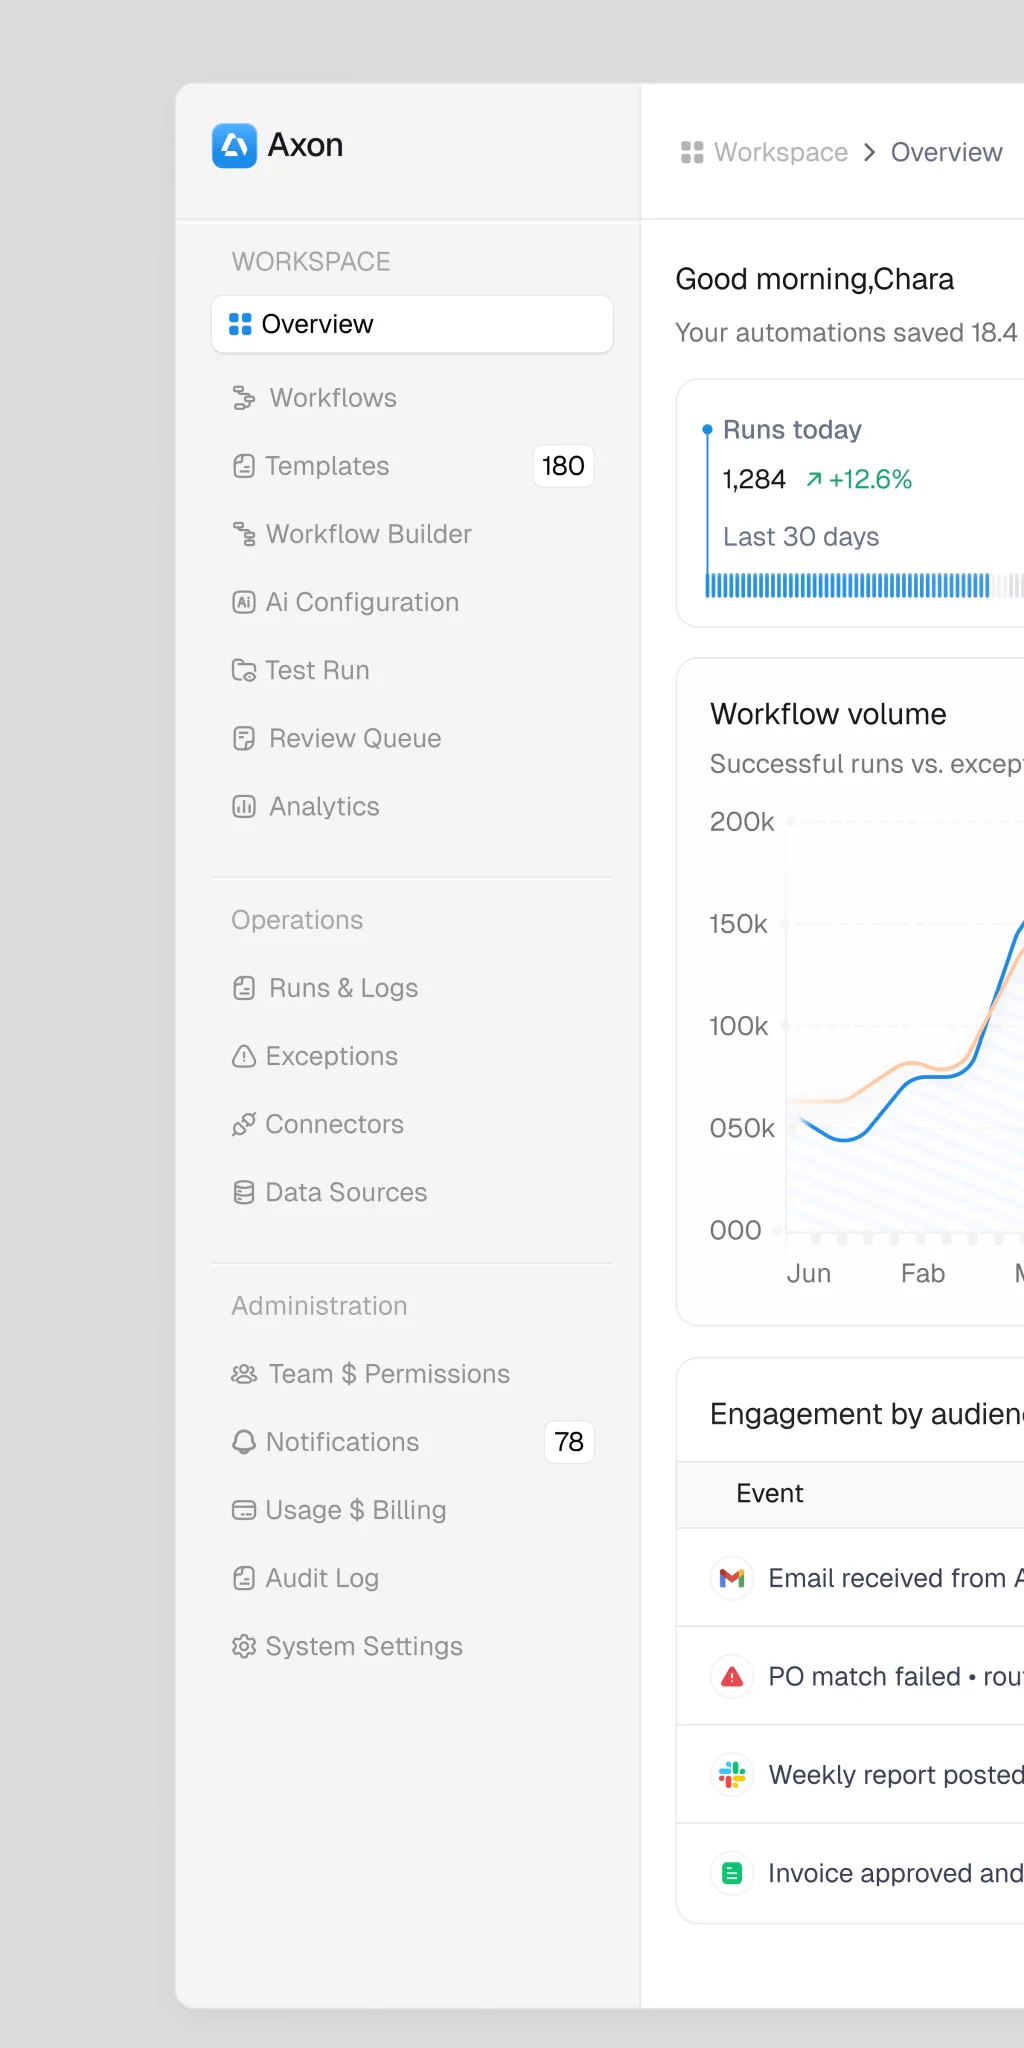Click the Audit Log icon
1024x2048 pixels.
(243, 1578)
